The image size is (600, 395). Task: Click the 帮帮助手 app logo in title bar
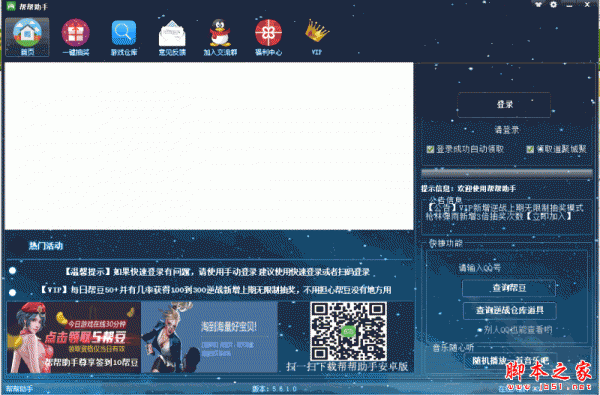point(11,6)
